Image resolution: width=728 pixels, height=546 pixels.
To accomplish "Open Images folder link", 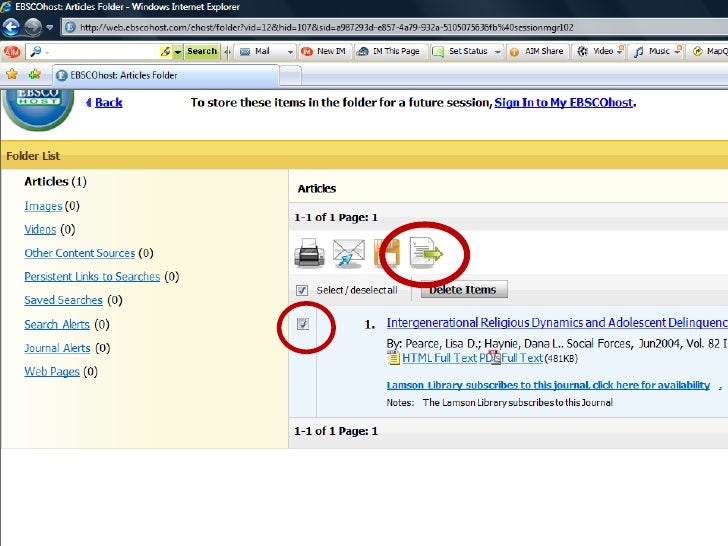I will 43,206.
